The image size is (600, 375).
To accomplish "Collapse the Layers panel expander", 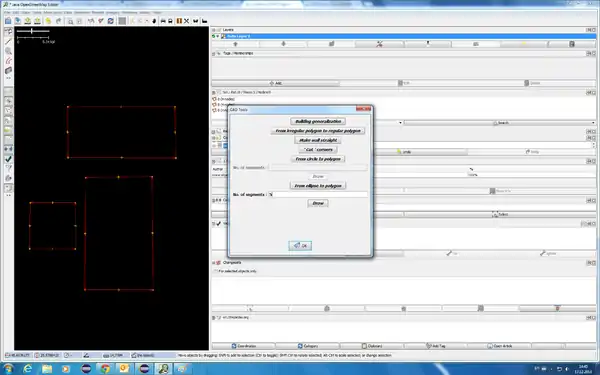I will pos(214,30).
